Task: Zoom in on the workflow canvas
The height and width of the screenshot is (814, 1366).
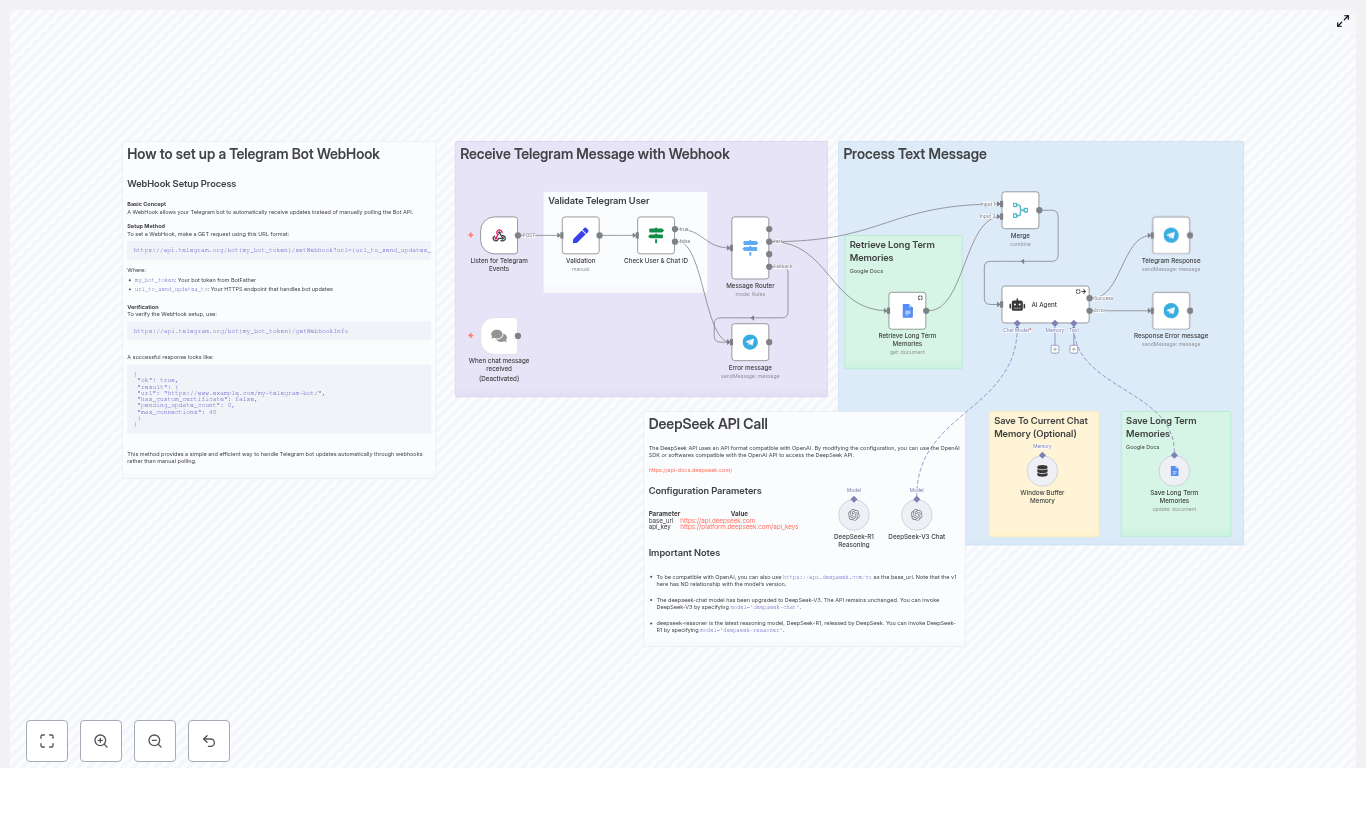Action: pyautogui.click(x=101, y=741)
